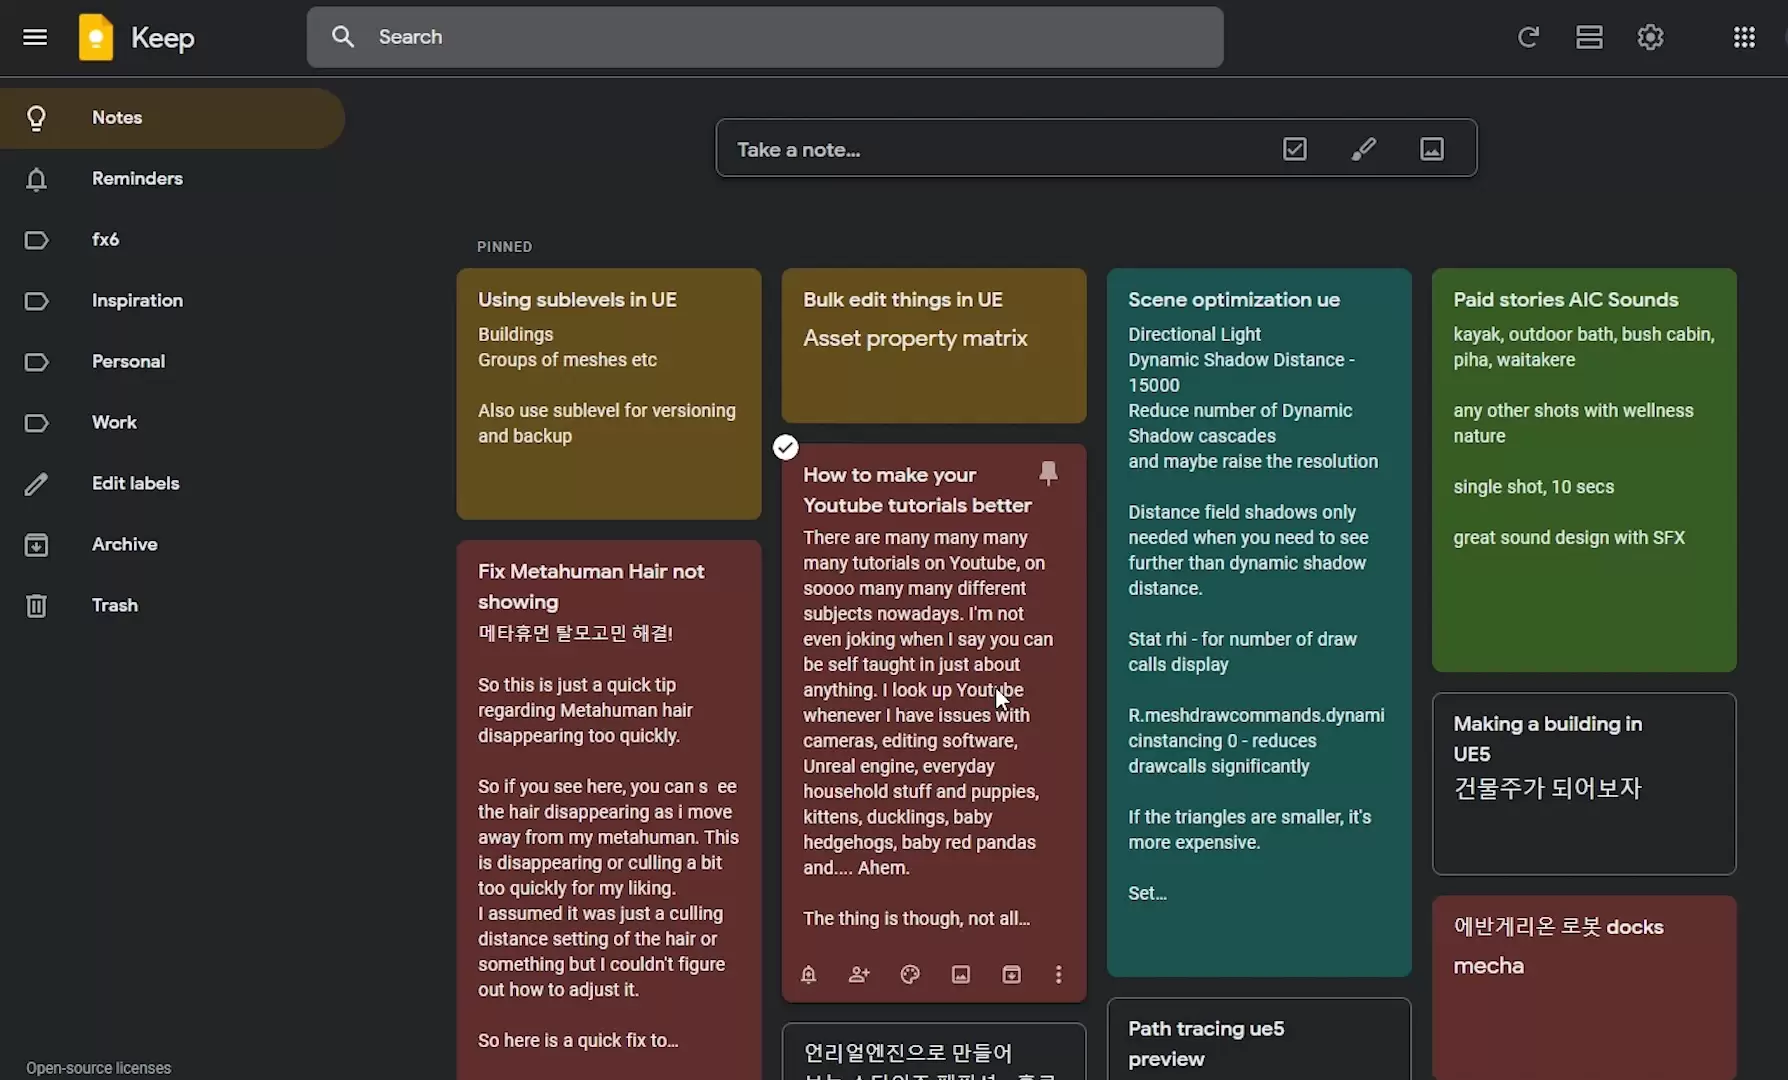Click 'Asset property matrix' text
The height and width of the screenshot is (1080, 1788).
[x=915, y=338]
